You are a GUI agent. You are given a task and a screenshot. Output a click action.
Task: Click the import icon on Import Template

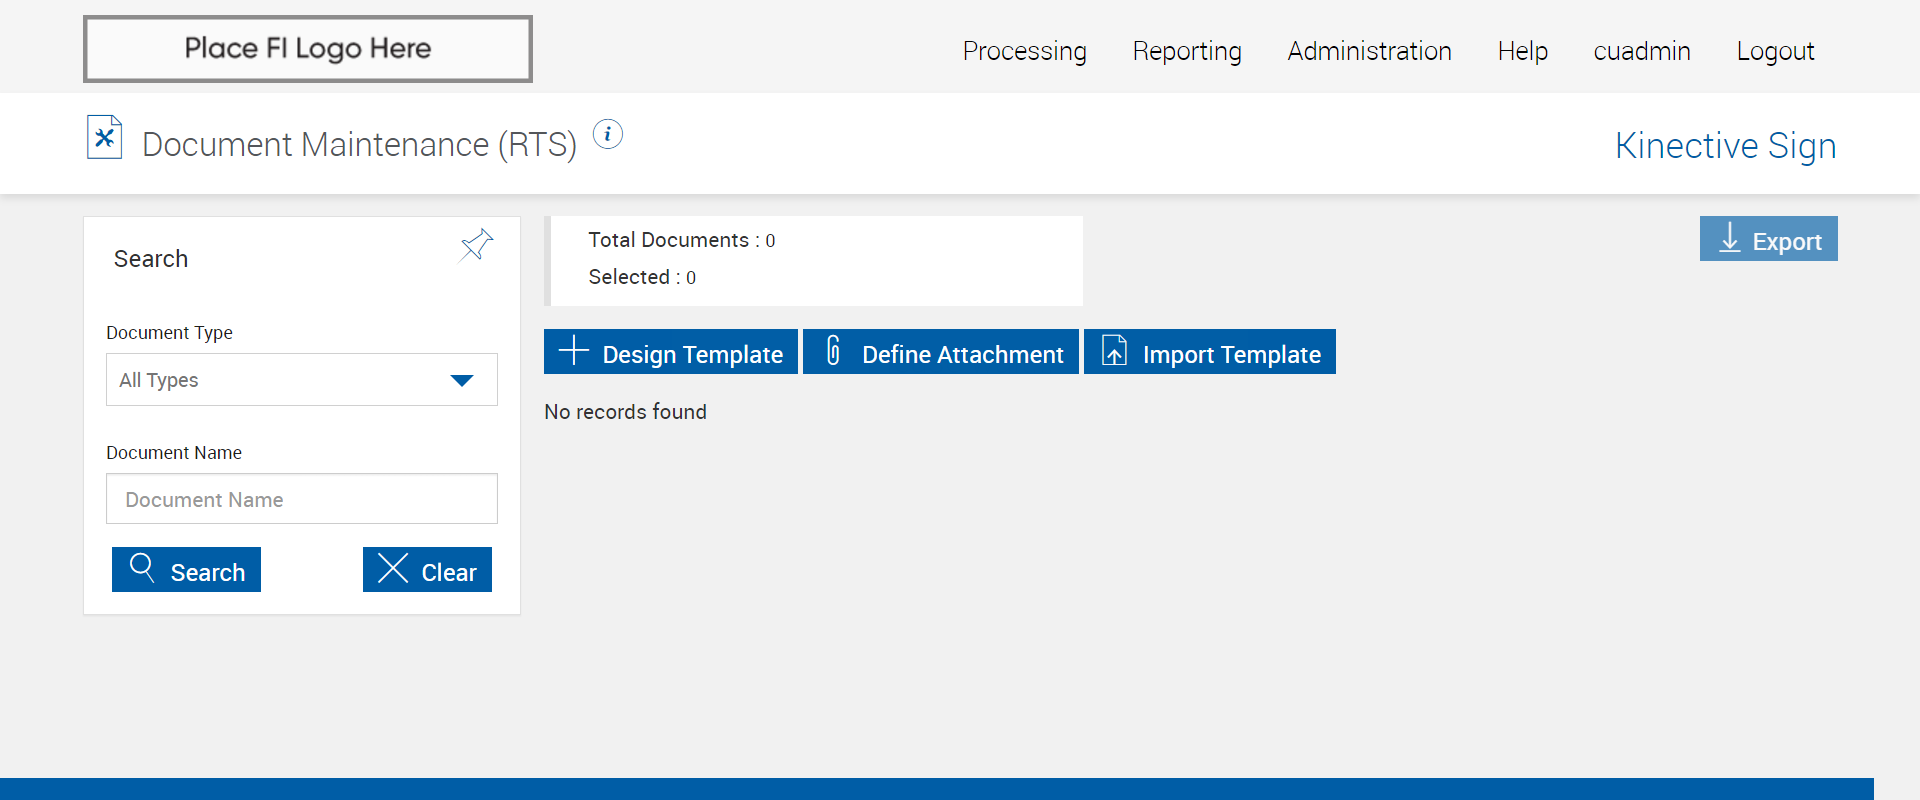pos(1114,351)
